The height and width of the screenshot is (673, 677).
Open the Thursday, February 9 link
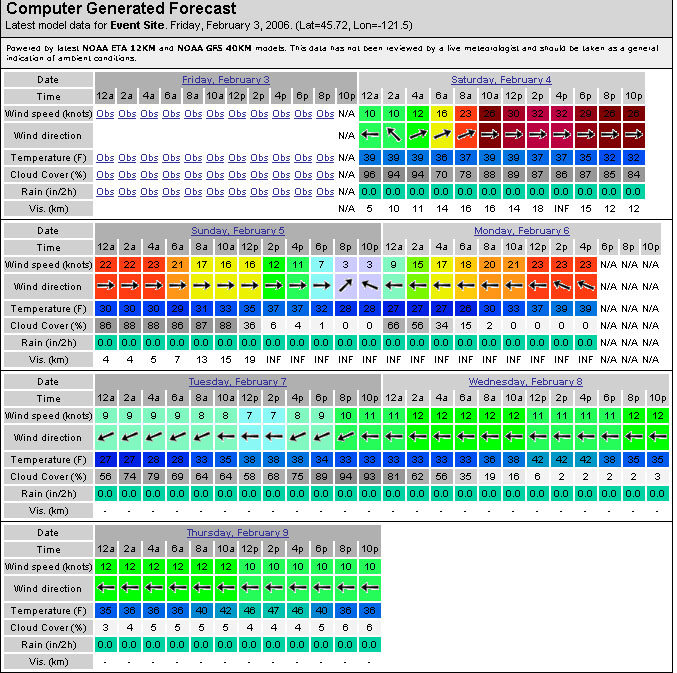(237, 533)
